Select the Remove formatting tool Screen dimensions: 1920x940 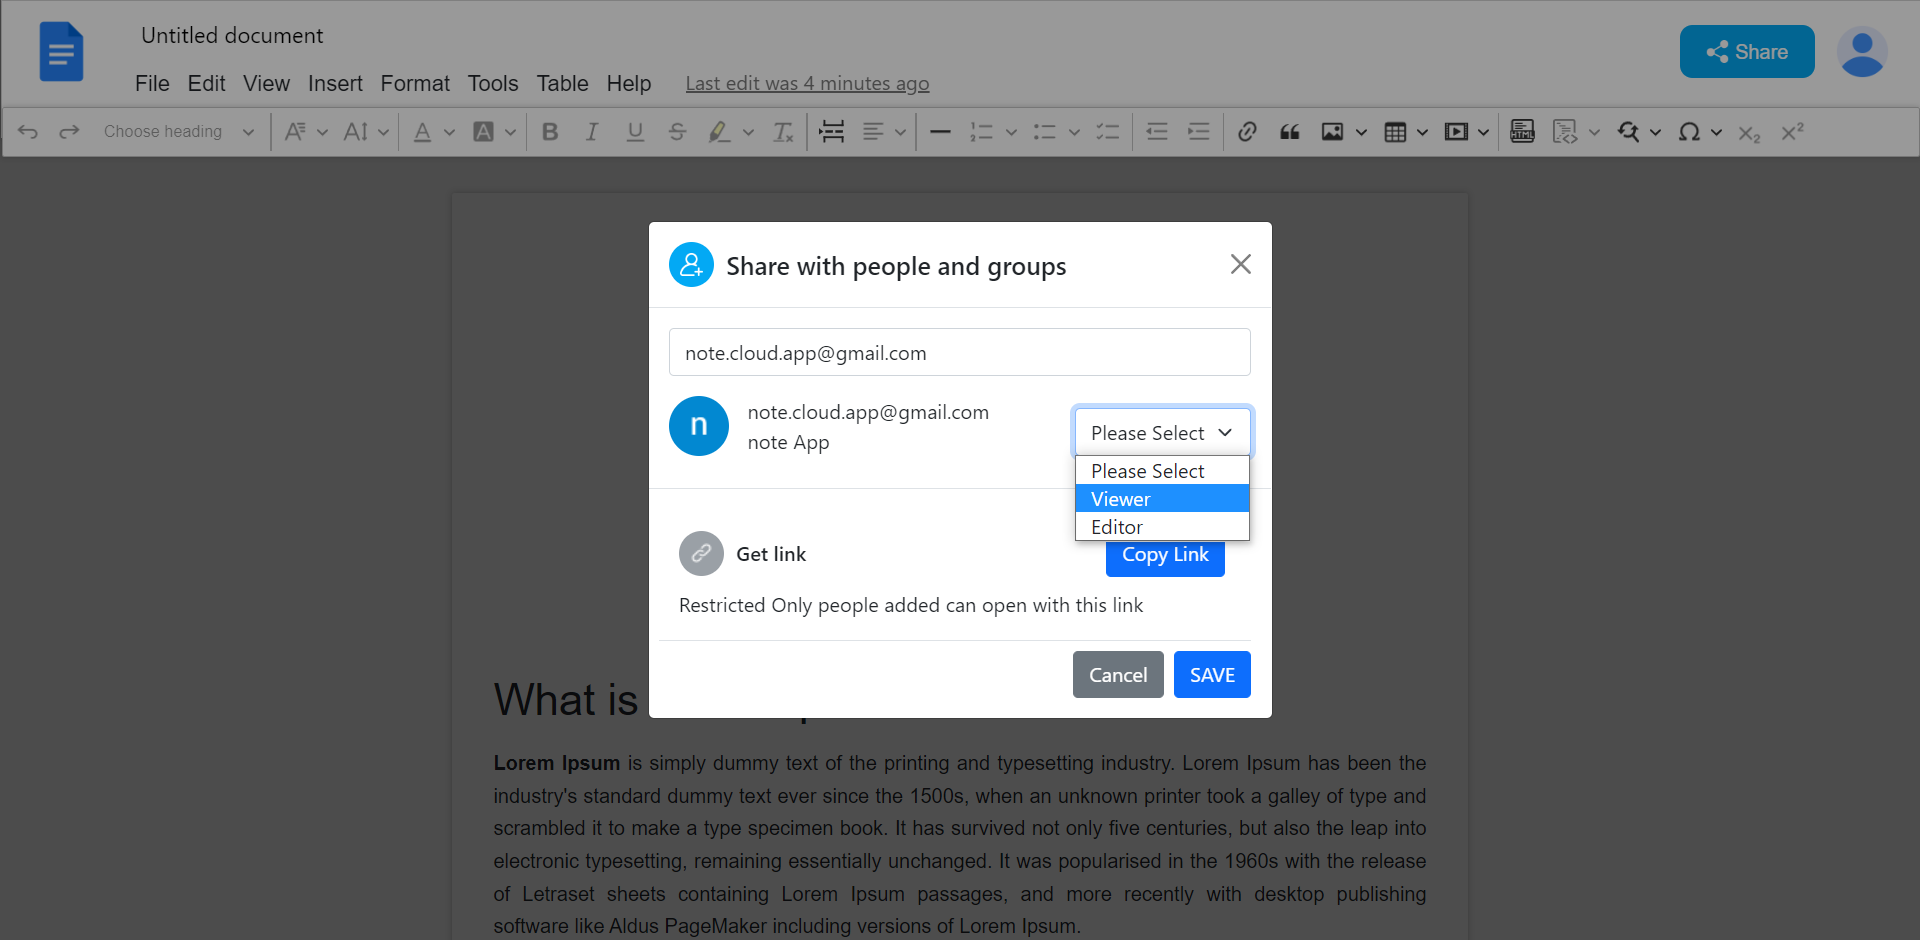point(783,131)
